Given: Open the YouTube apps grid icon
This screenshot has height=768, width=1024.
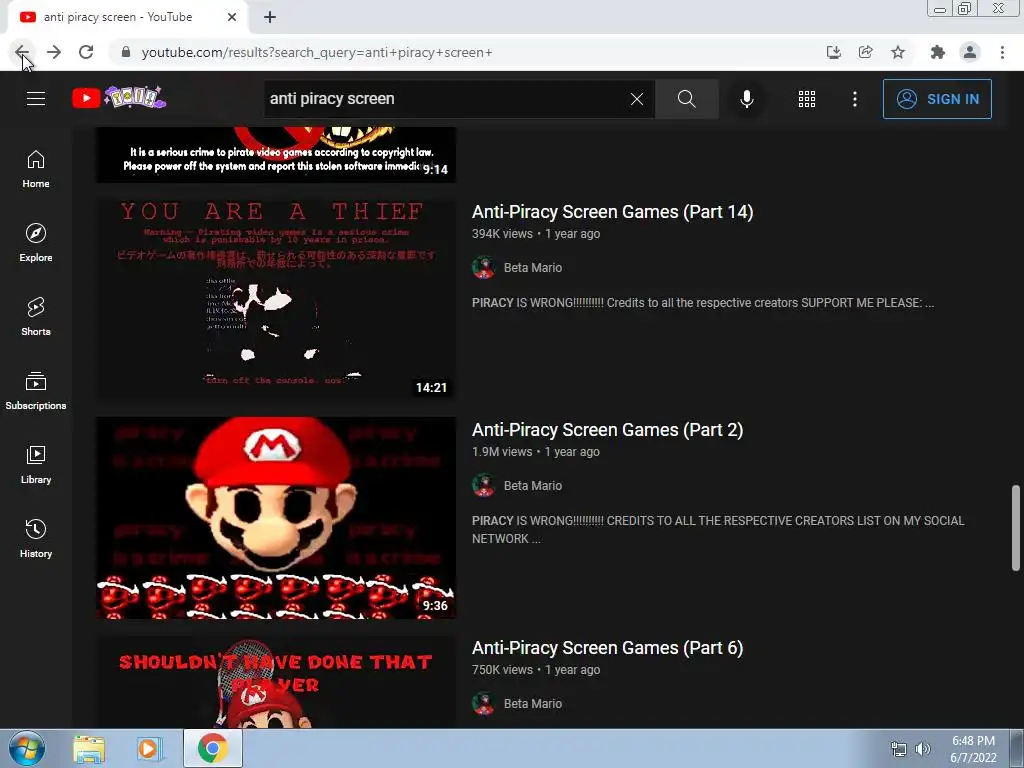Looking at the screenshot, I should point(807,99).
